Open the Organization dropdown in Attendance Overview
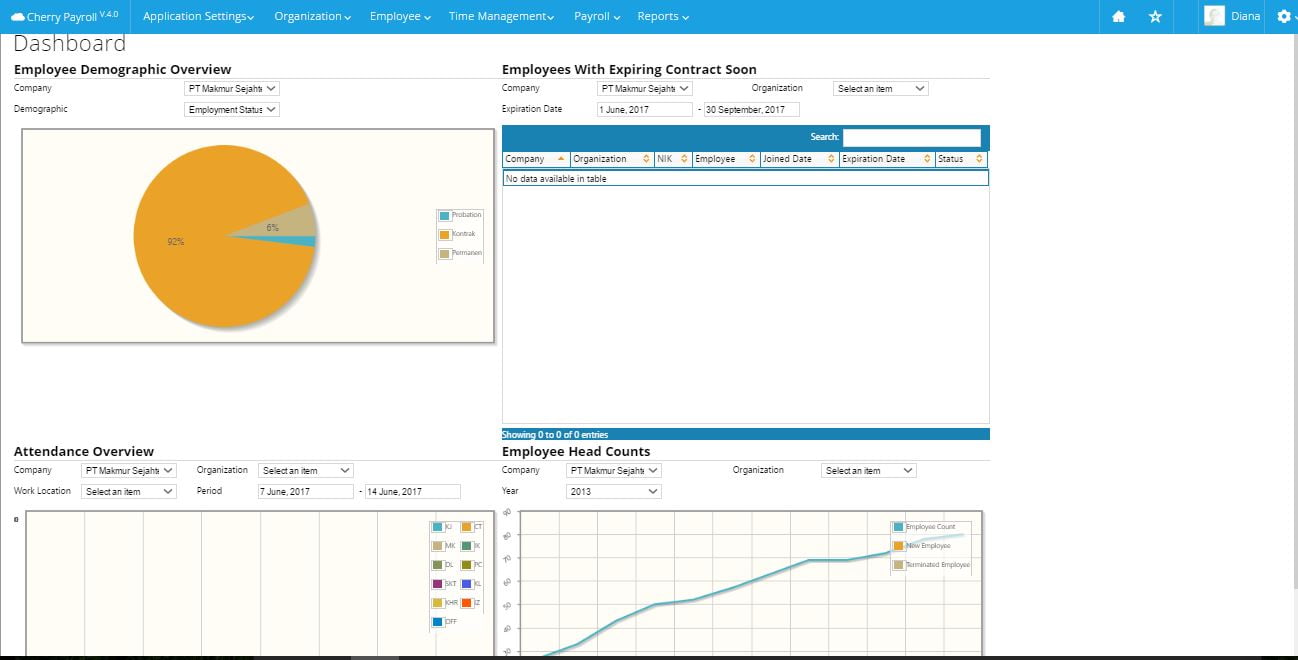This screenshot has width=1298, height=660. [306, 470]
